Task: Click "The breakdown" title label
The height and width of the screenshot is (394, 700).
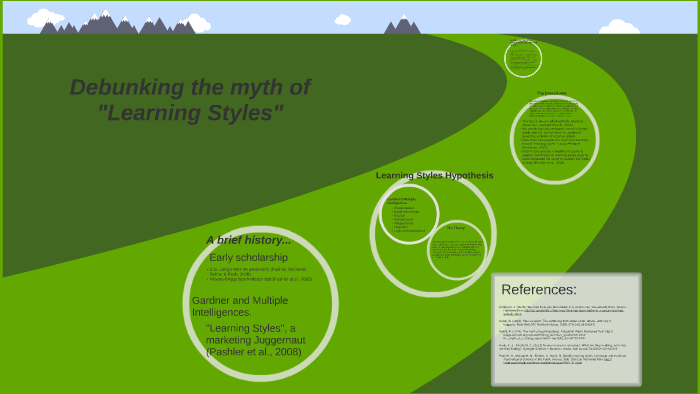Action: pyautogui.click(x=551, y=93)
